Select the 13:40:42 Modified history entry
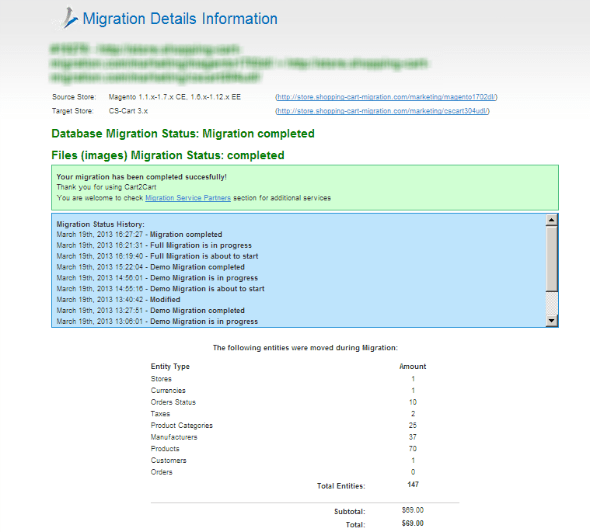This screenshot has width=590, height=532. [118, 299]
